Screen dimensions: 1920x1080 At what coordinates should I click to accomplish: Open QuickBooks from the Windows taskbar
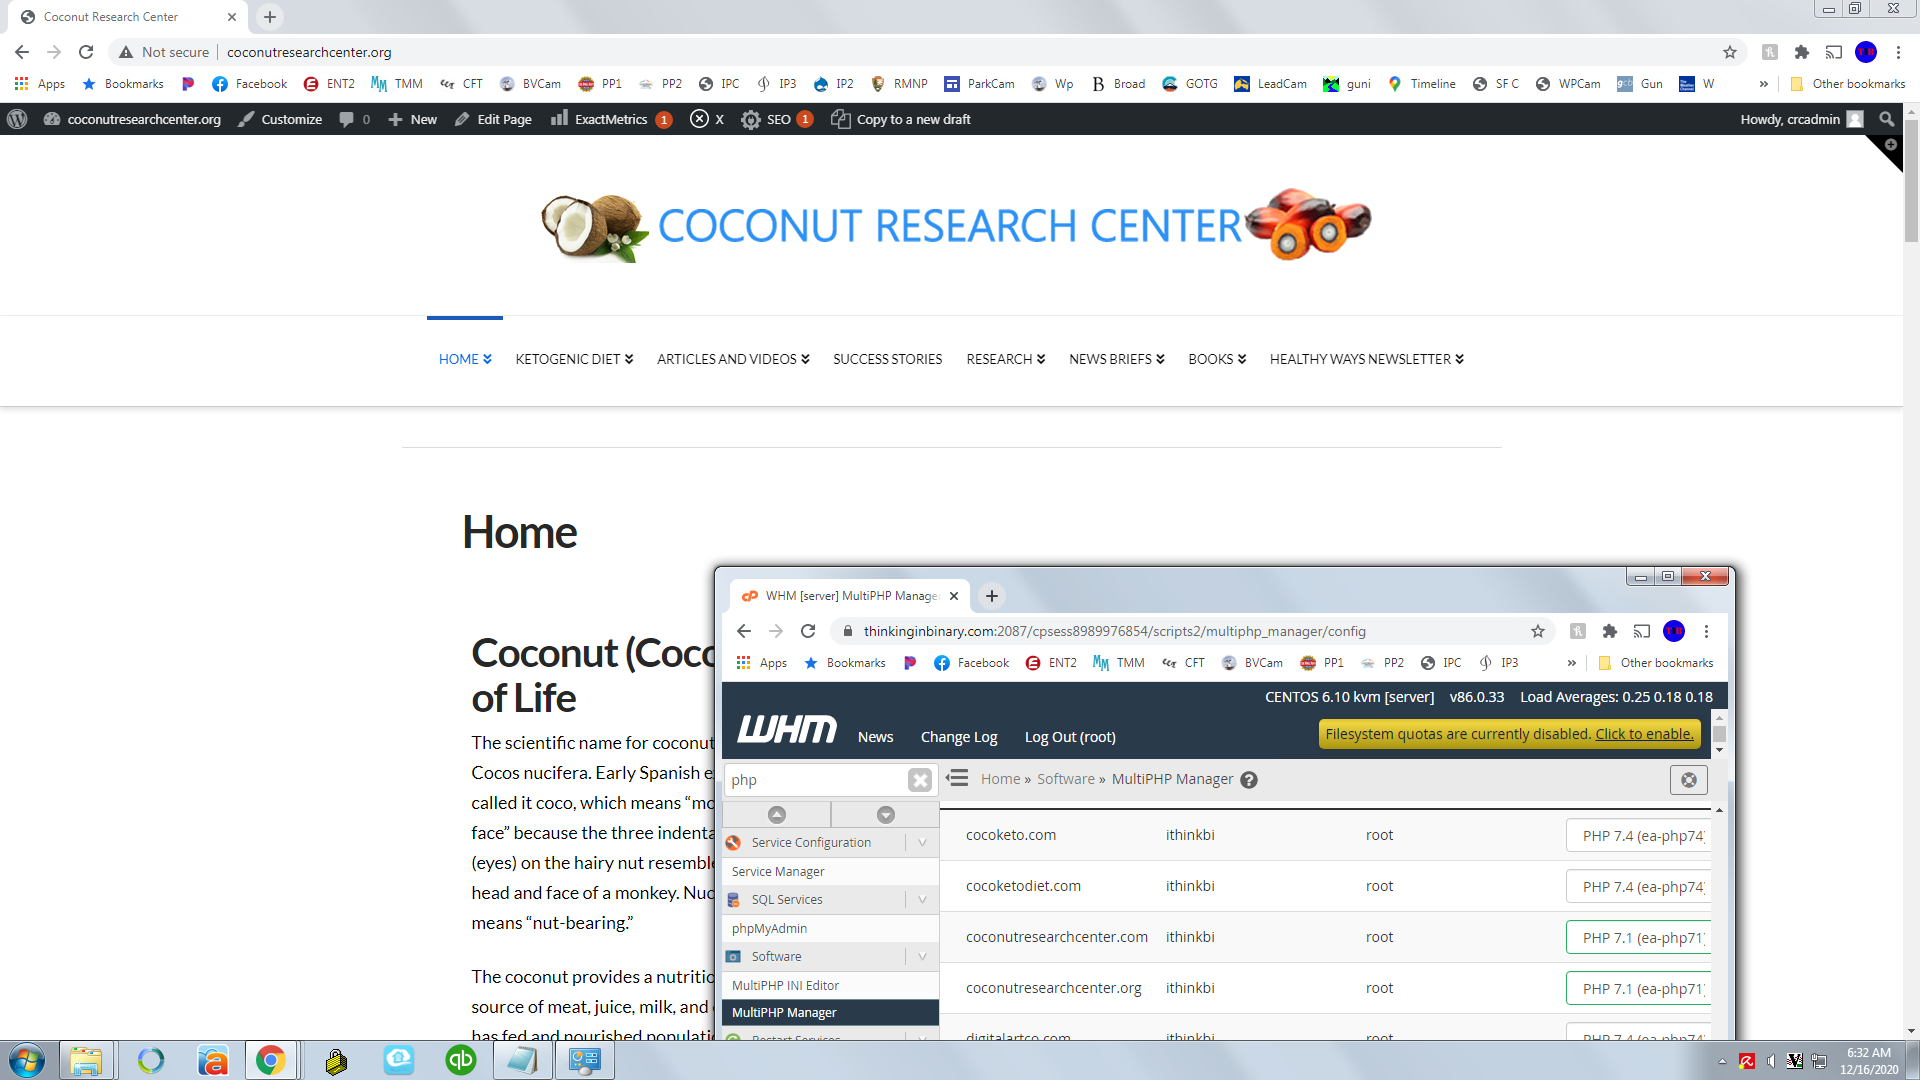460,1060
